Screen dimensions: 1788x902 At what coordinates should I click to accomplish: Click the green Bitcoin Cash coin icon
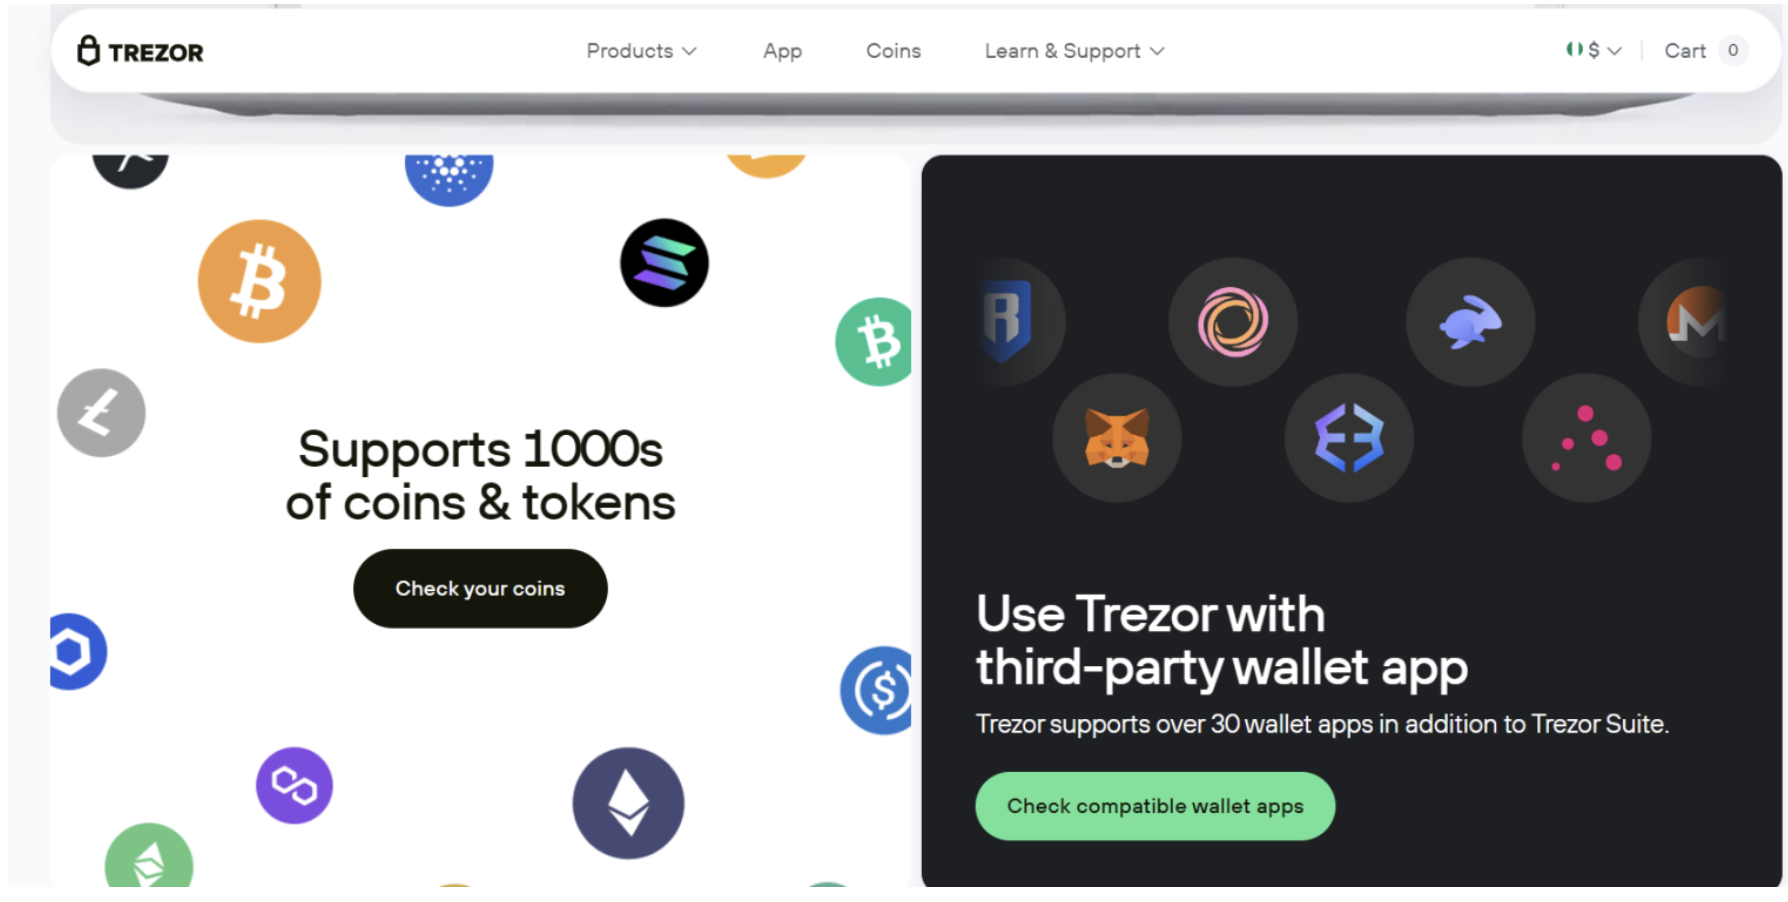point(875,342)
